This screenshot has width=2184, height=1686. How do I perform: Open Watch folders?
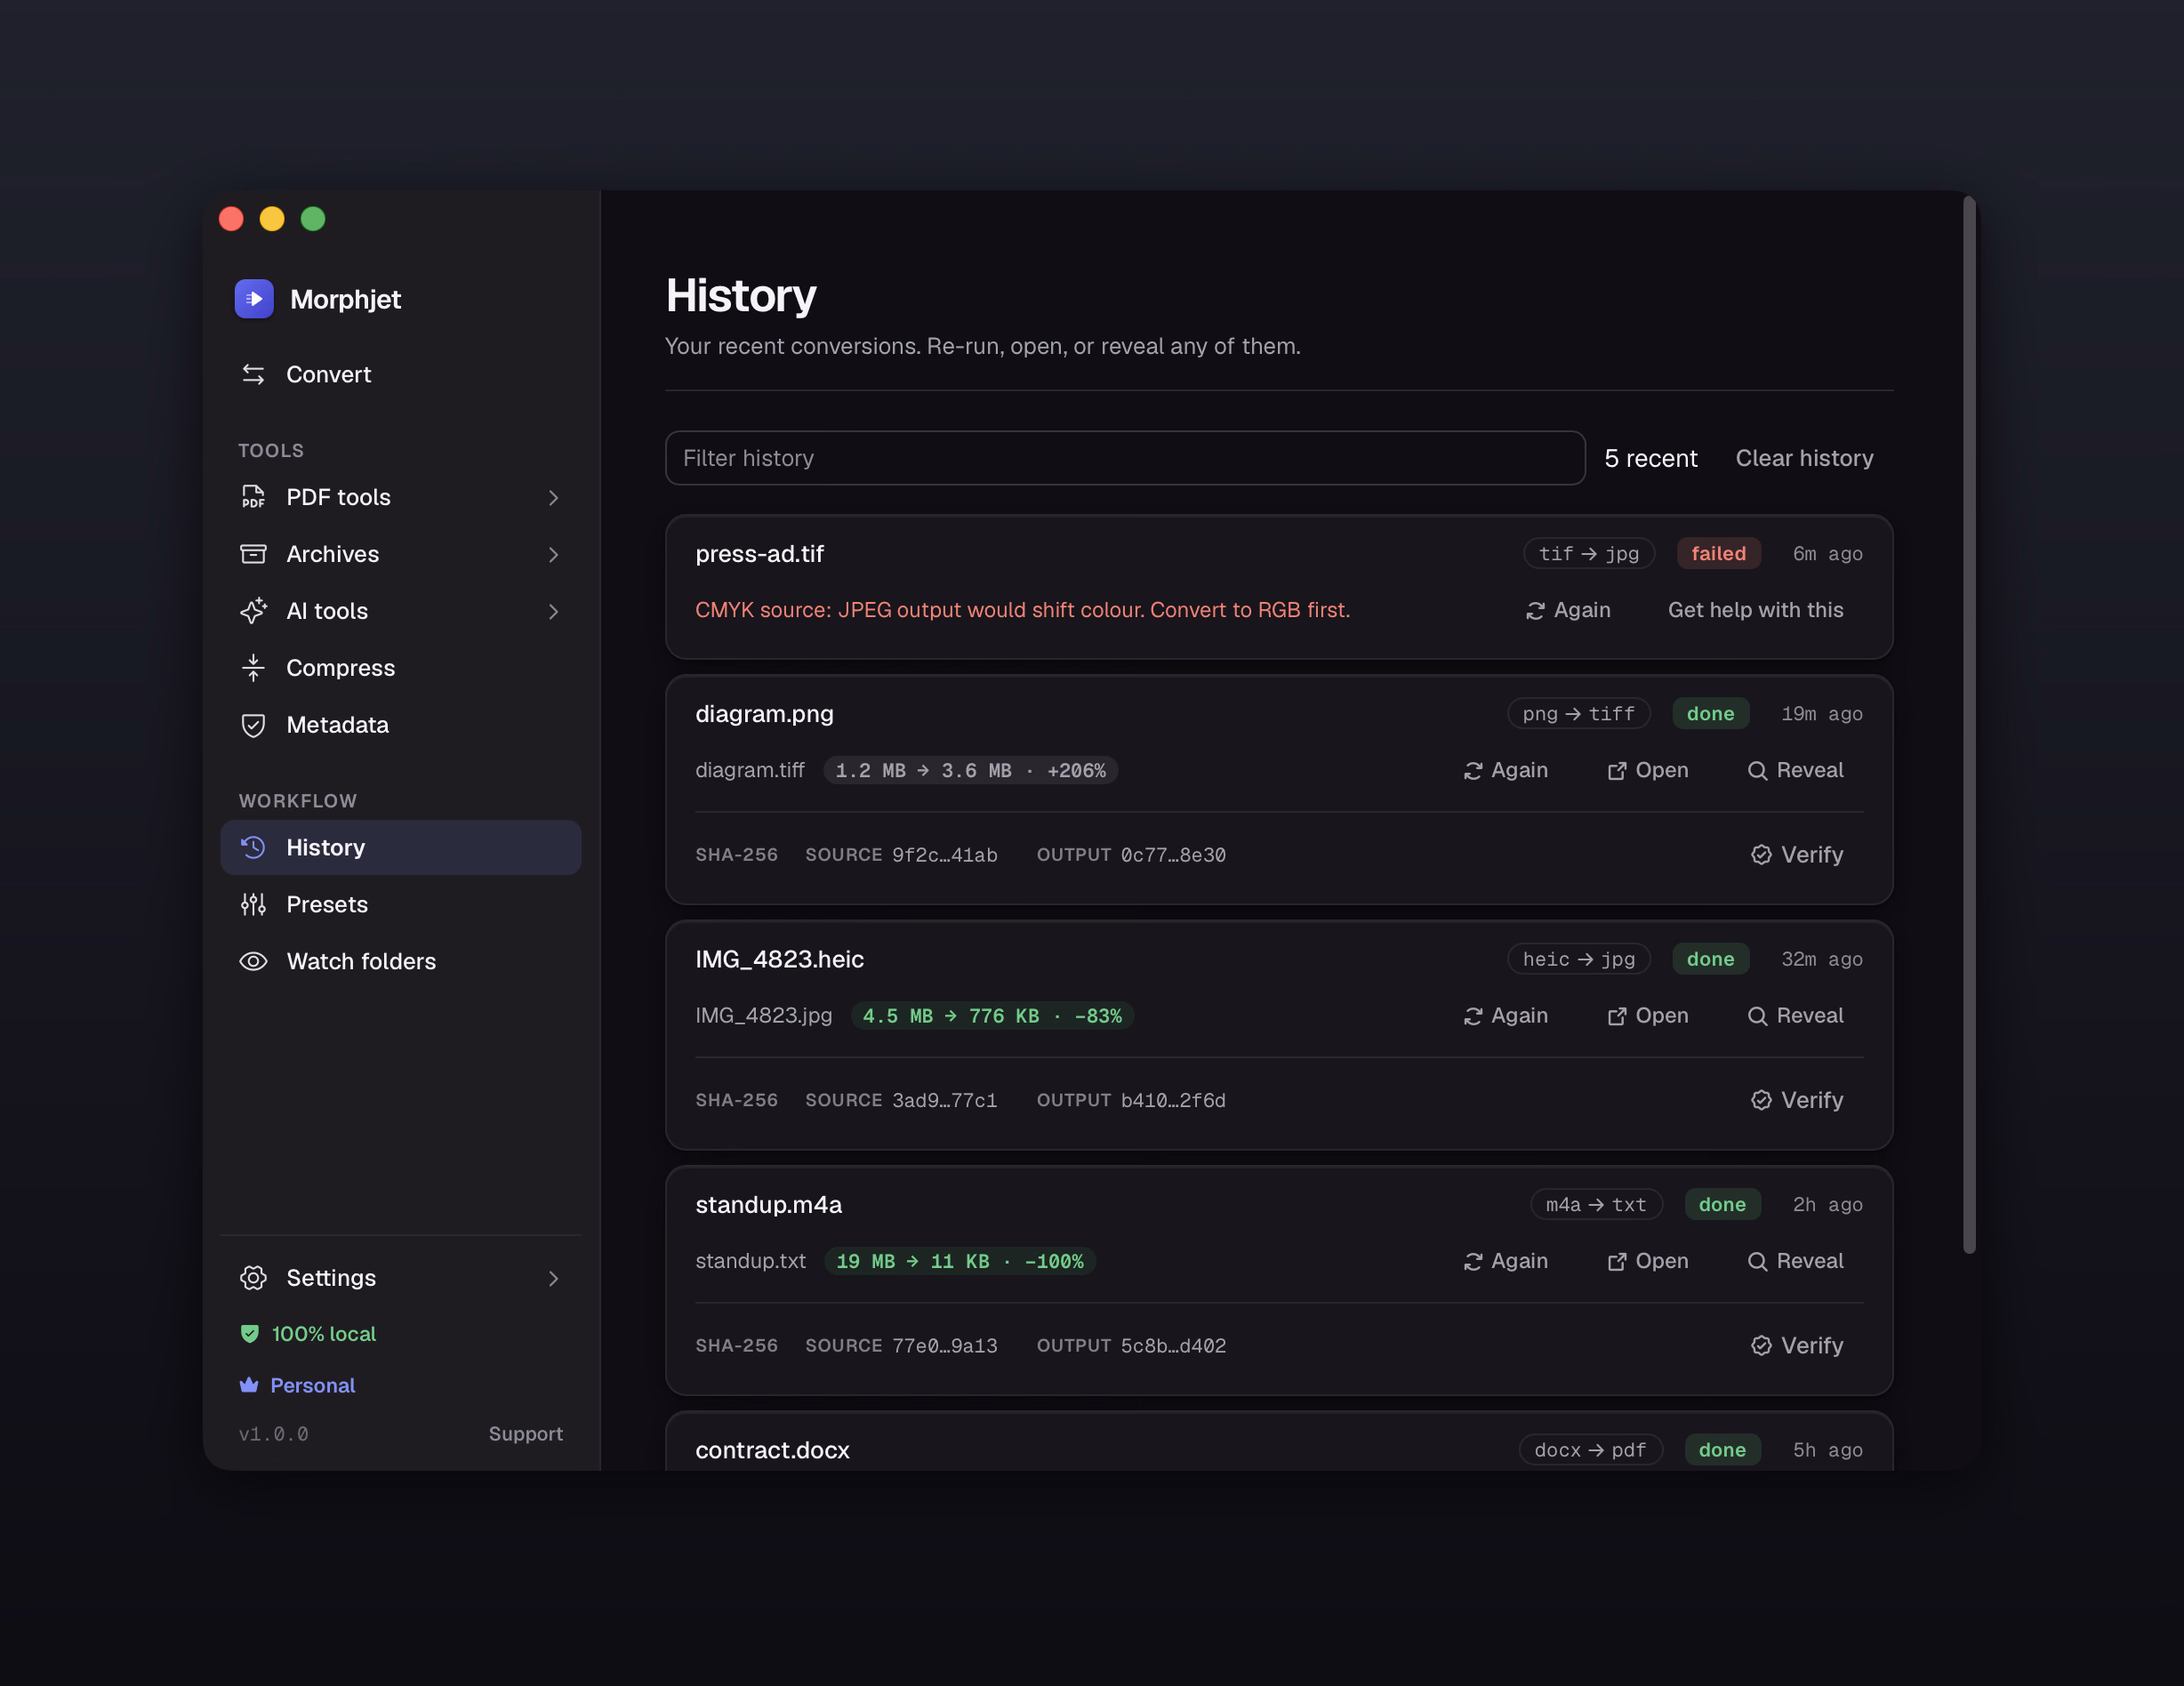tap(400, 962)
